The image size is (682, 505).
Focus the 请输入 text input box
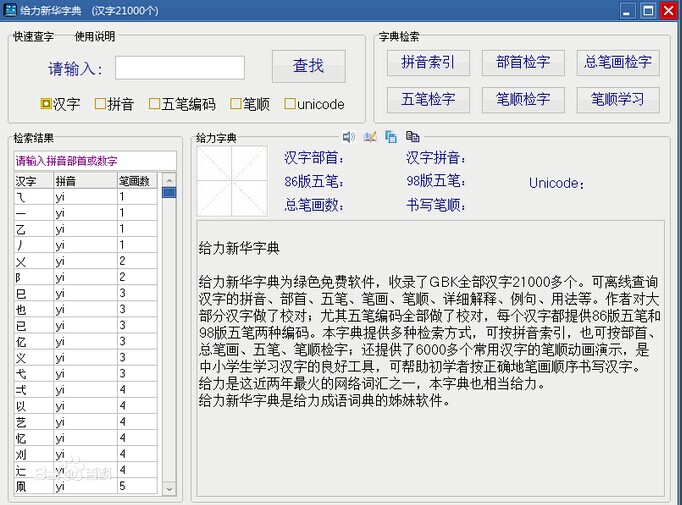[180, 68]
